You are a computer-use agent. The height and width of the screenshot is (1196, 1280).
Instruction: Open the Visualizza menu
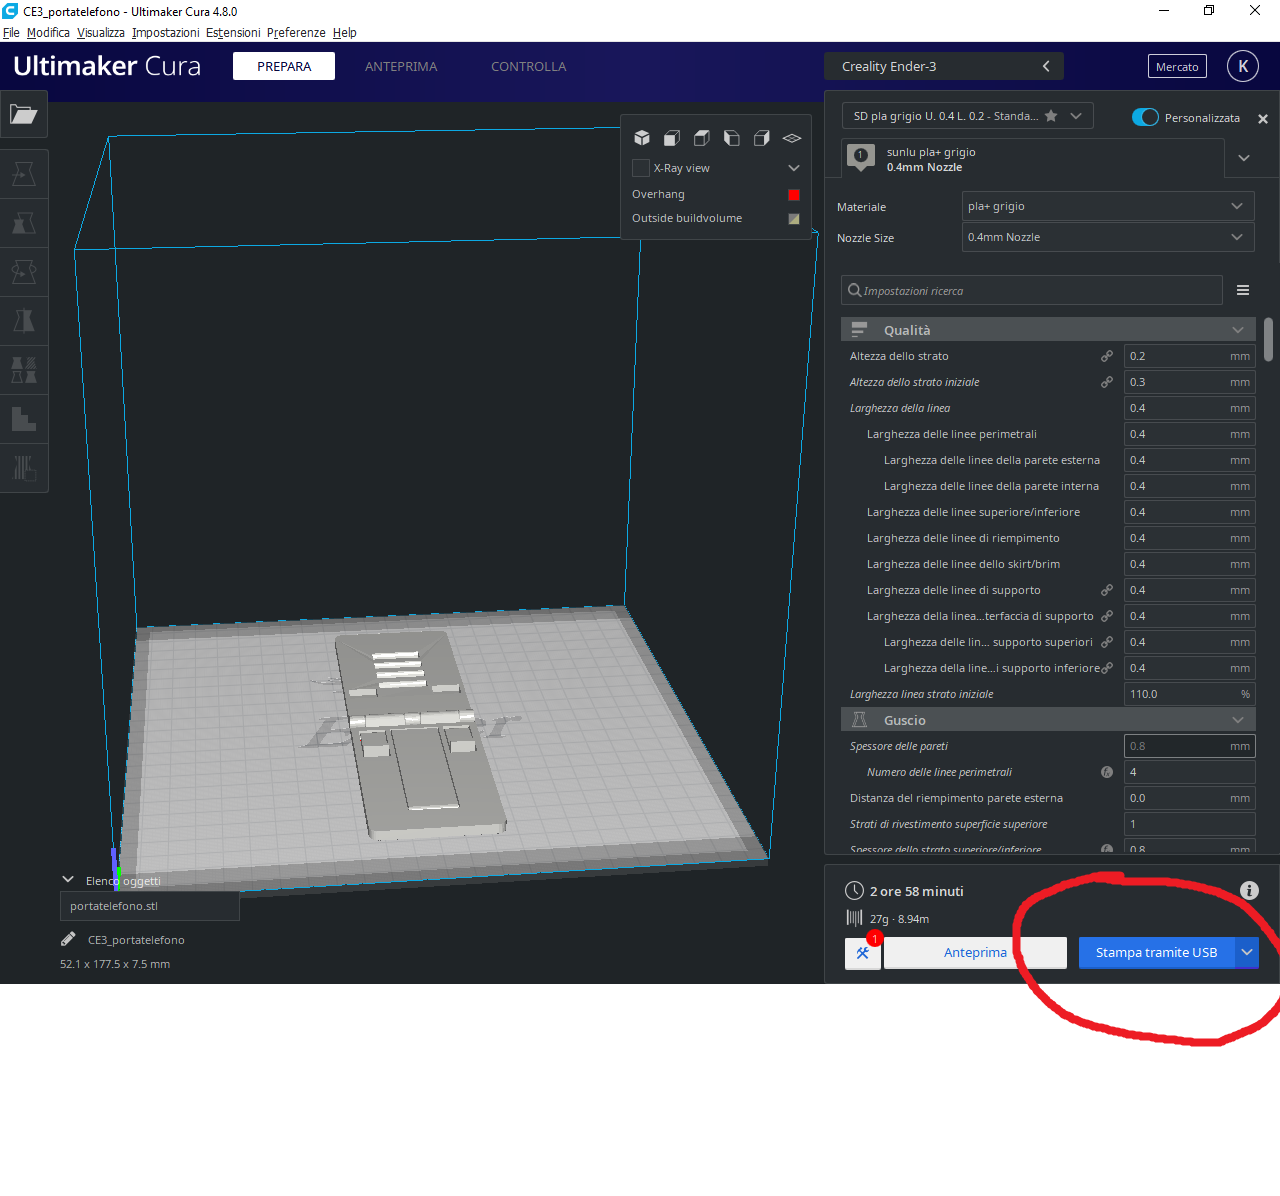click(101, 33)
